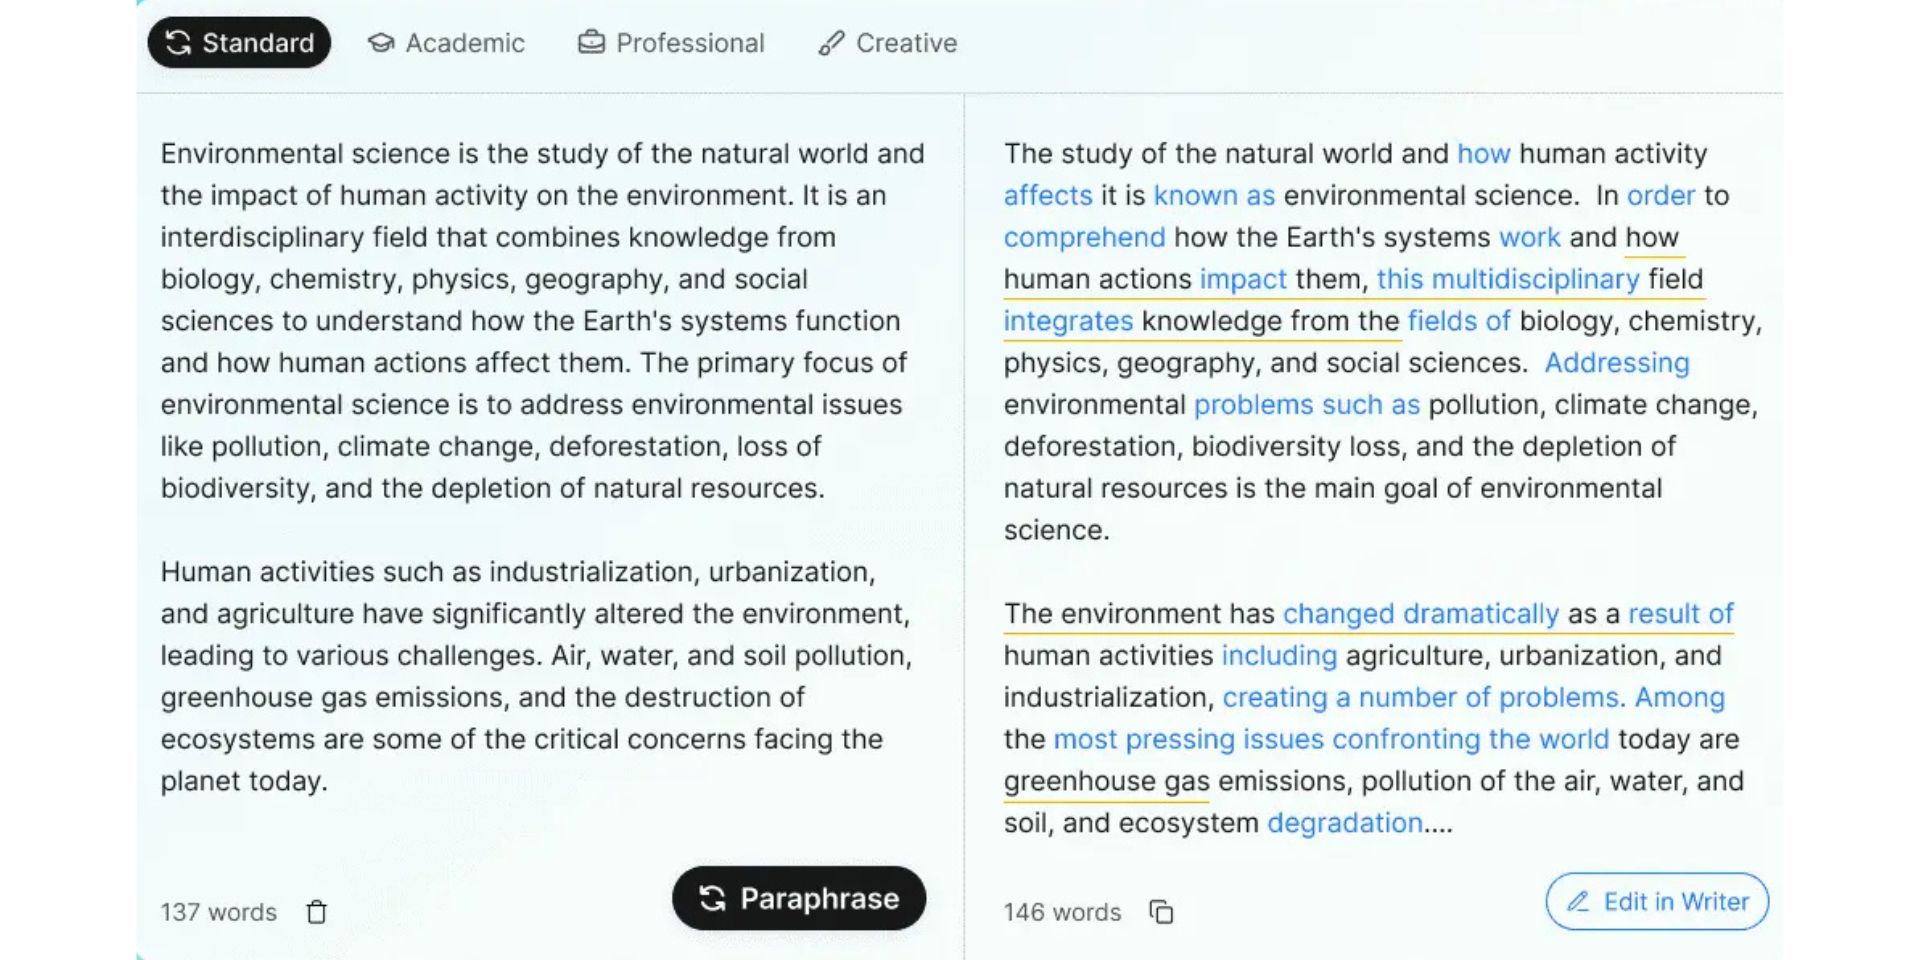
Task: Click the trash icon to clear input text
Action: (316, 912)
